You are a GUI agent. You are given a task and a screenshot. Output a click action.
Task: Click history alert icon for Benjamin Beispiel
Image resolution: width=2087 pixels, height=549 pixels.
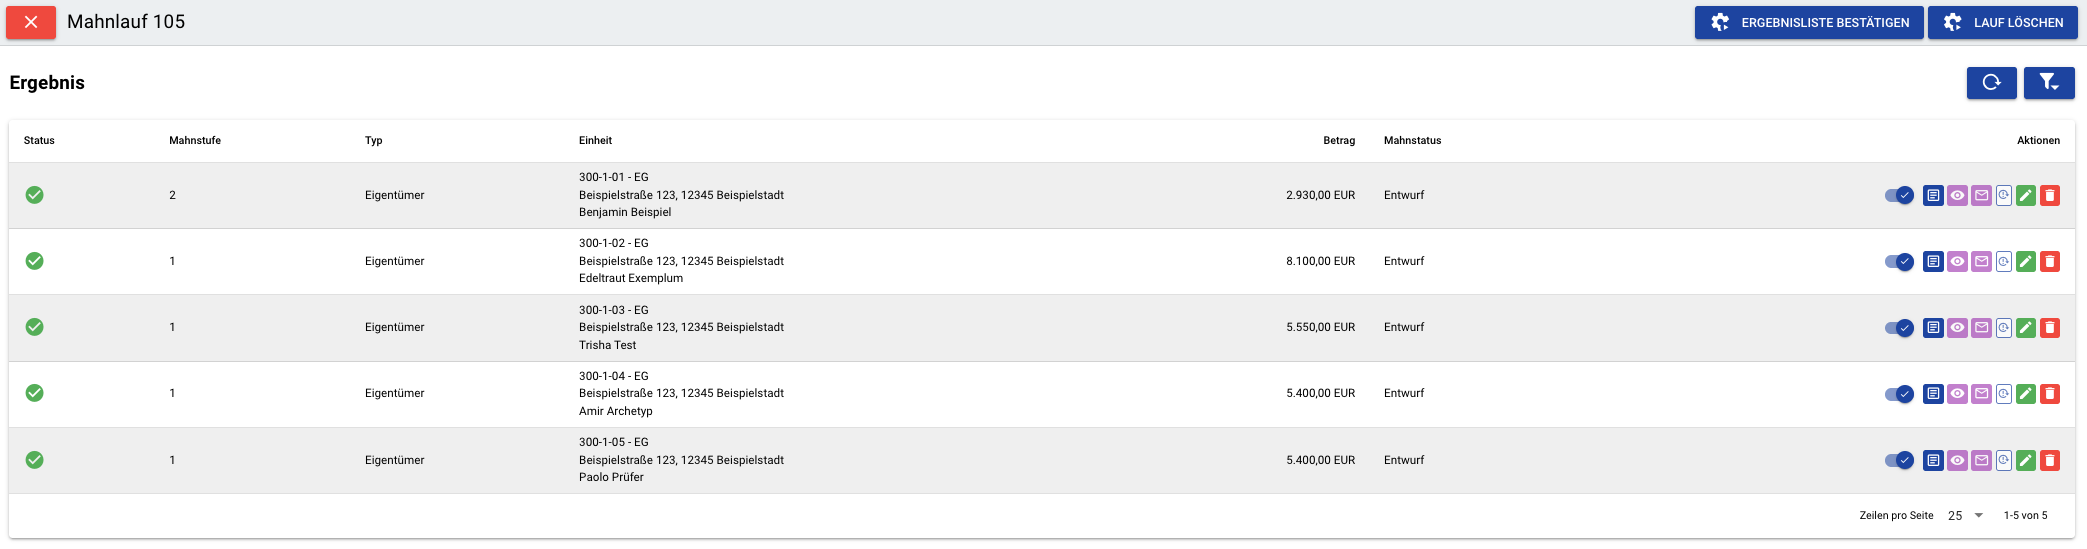pos(2004,196)
